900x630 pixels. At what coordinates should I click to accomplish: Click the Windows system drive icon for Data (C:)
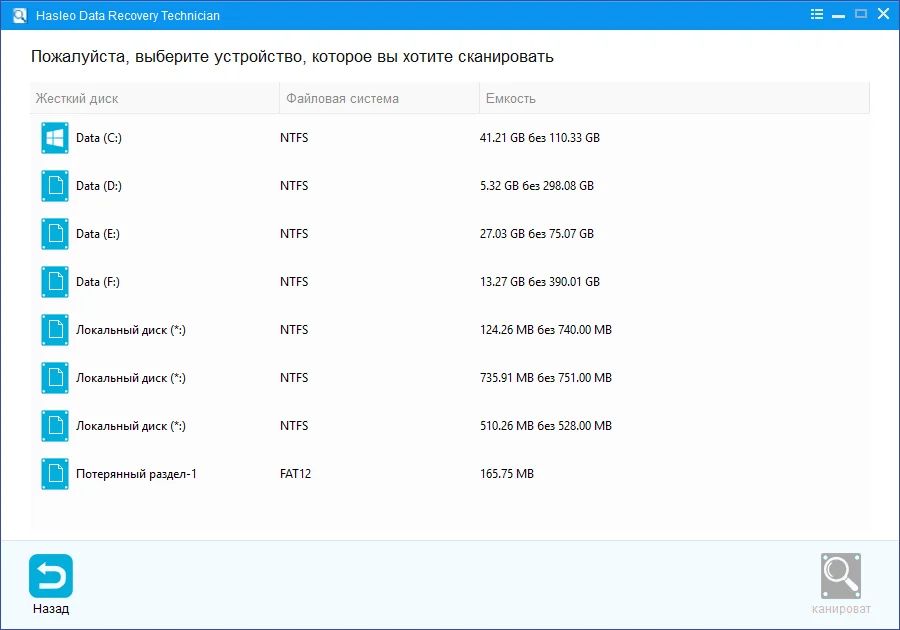click(55, 138)
